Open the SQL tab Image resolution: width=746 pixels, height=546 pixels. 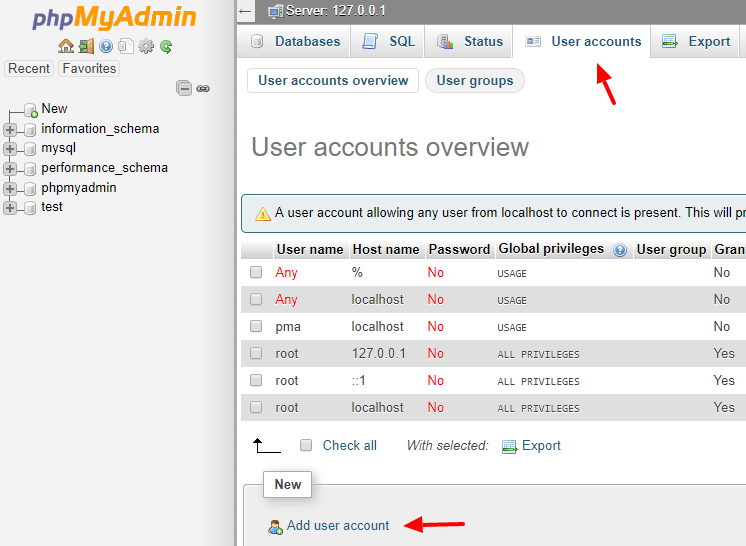click(387, 41)
